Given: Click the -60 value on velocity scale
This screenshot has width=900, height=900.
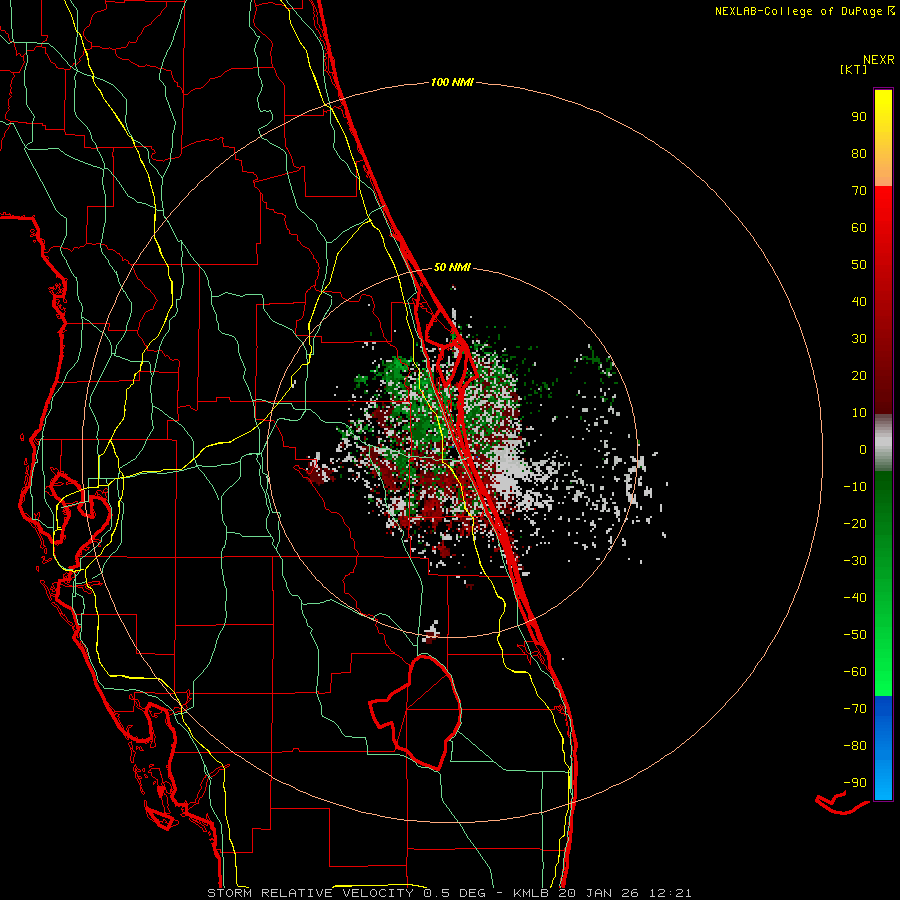Looking at the screenshot, I should pyautogui.click(x=855, y=672).
